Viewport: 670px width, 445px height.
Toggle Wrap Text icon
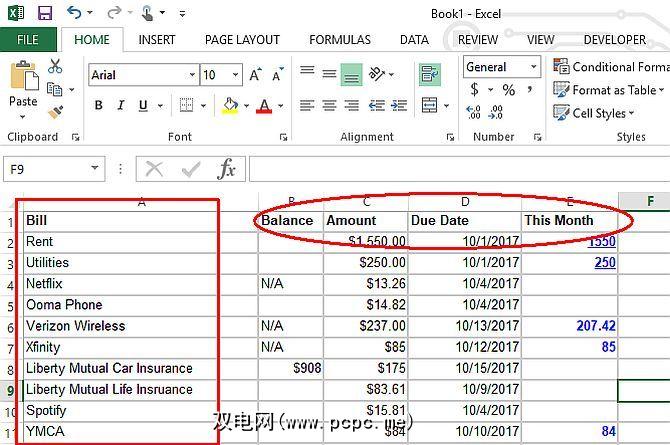(x=429, y=74)
